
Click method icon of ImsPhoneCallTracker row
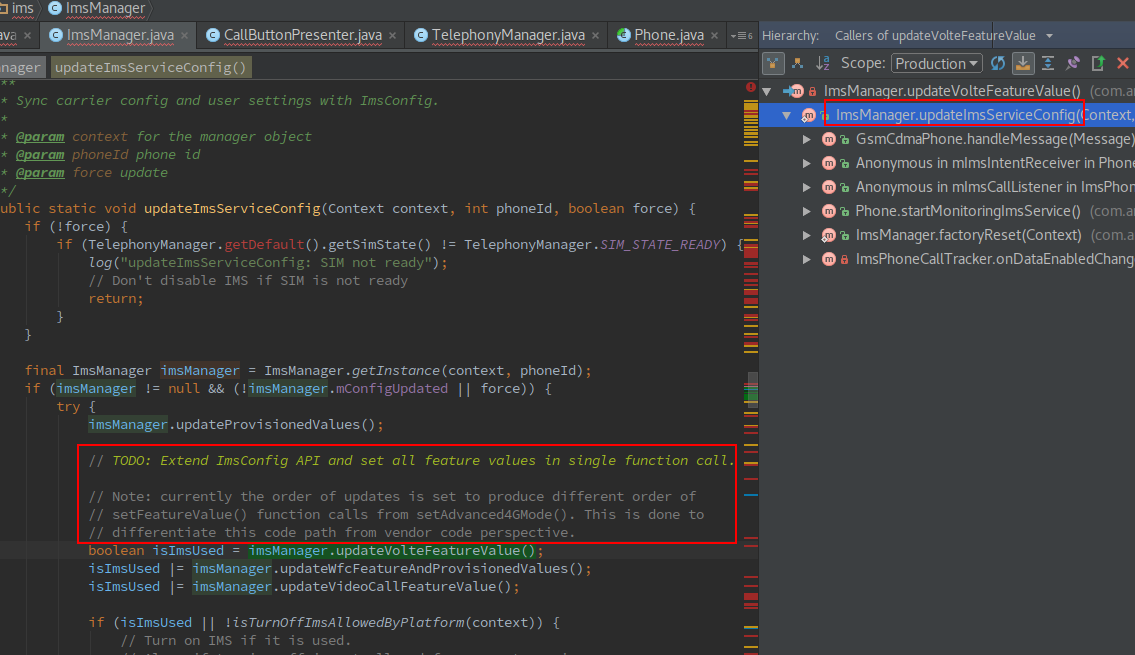click(x=829, y=259)
